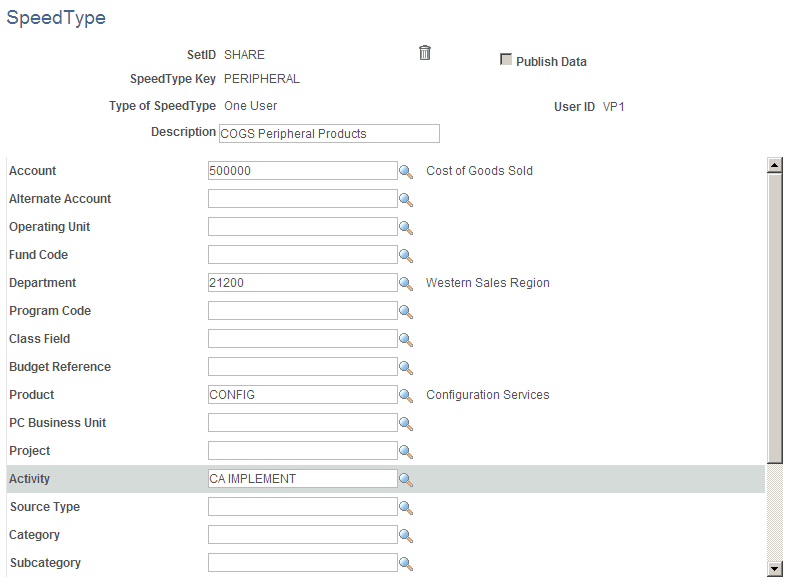Click the SetID value SHARE

click(244, 55)
